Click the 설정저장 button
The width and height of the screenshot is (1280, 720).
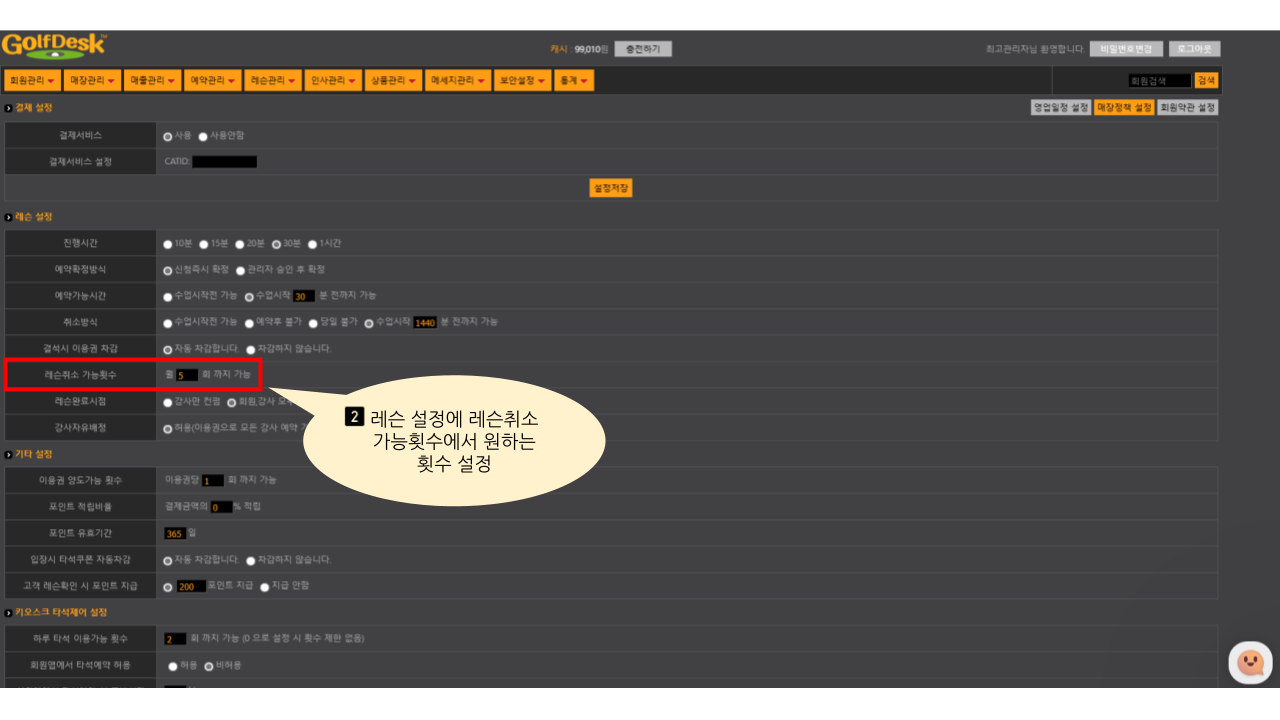(611, 188)
